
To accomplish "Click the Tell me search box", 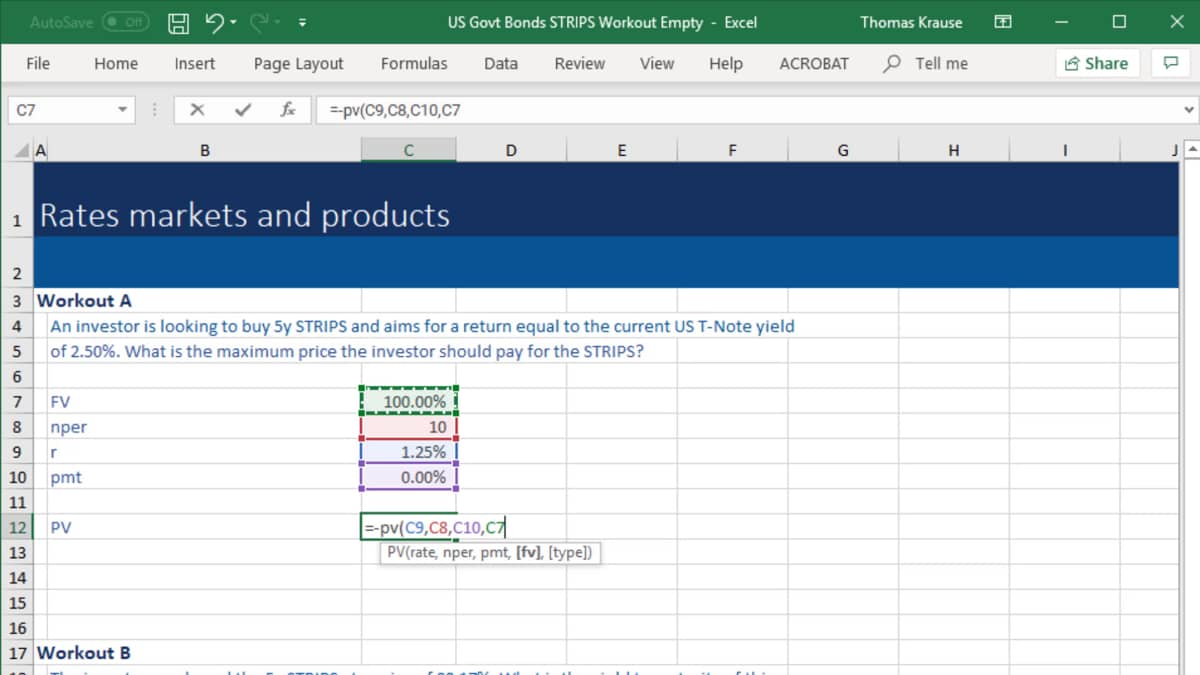I will [940, 63].
